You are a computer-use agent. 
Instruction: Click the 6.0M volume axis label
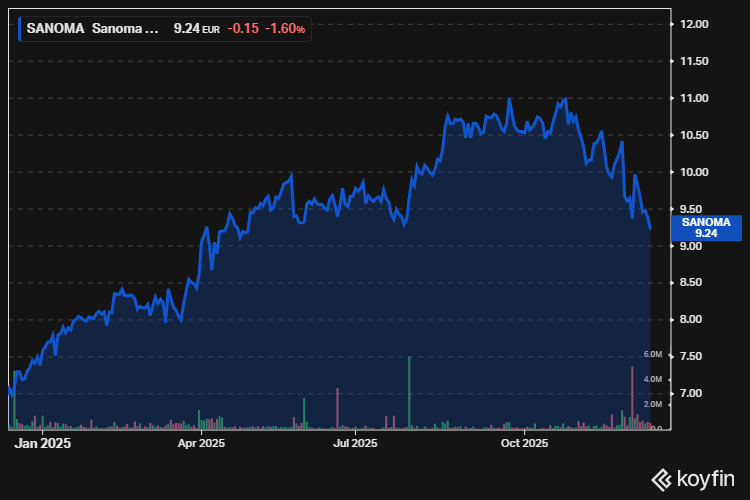[x=653, y=355]
